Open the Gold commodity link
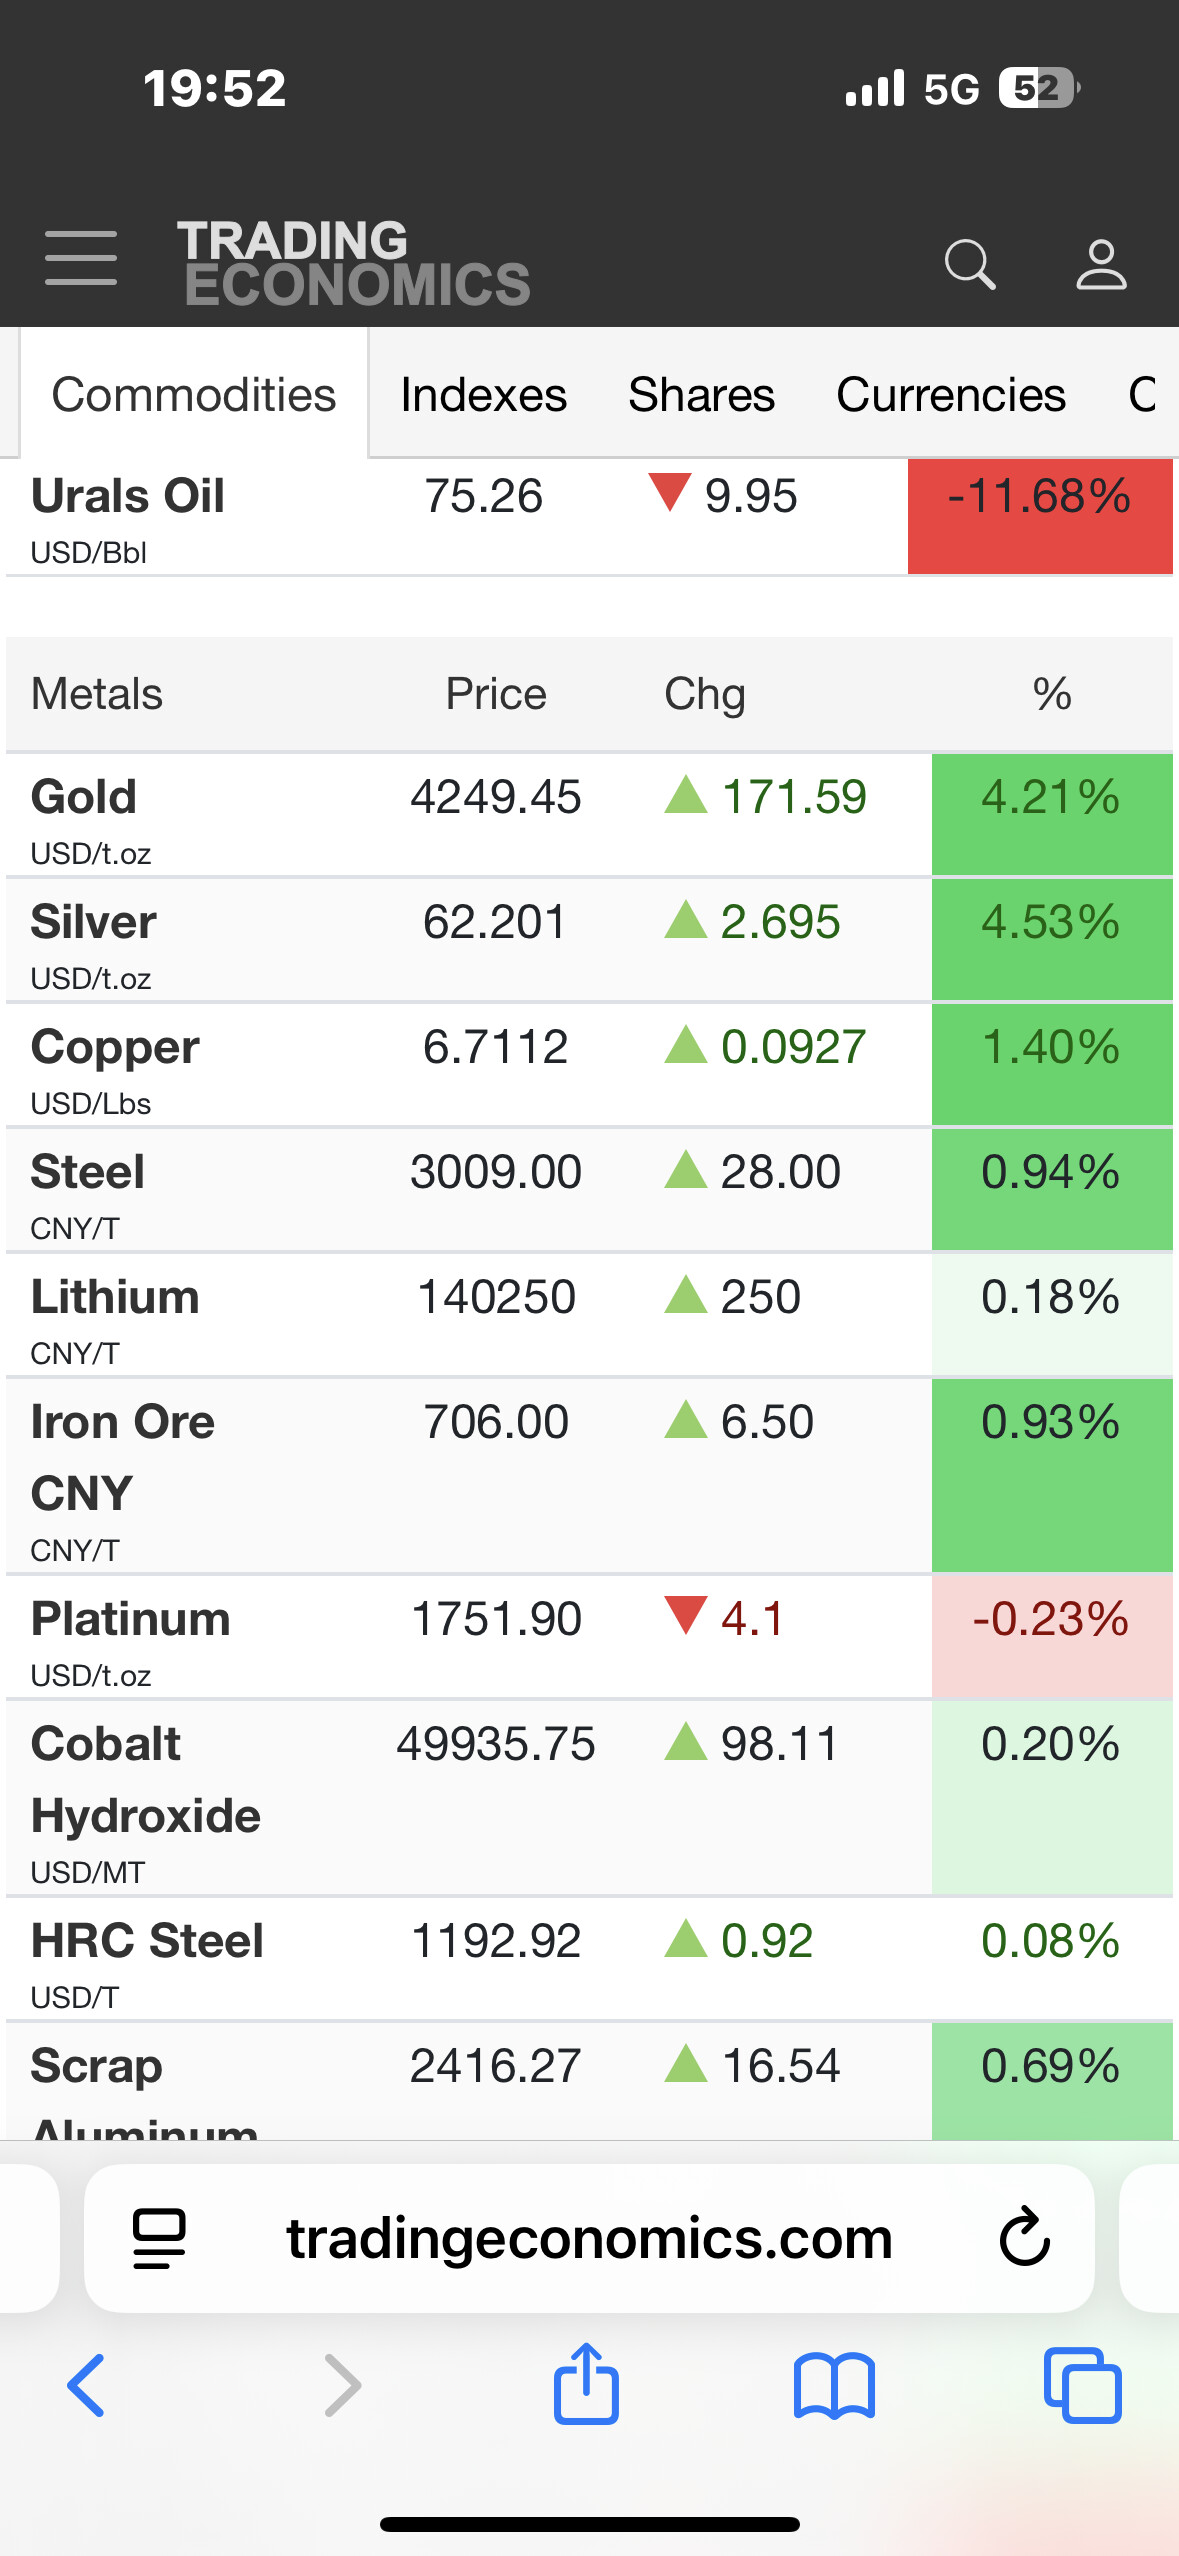Viewport: 1179px width, 2556px height. pyautogui.click(x=84, y=797)
